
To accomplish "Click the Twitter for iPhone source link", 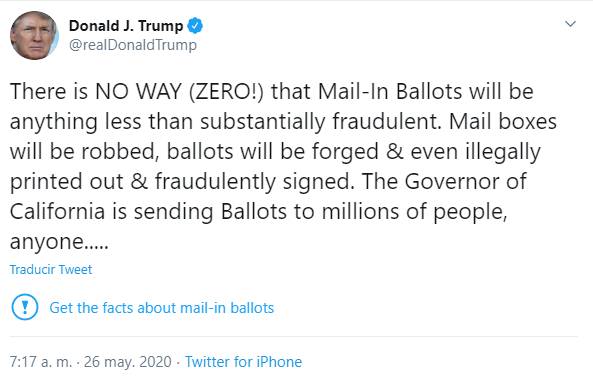I will pyautogui.click(x=244, y=362).
